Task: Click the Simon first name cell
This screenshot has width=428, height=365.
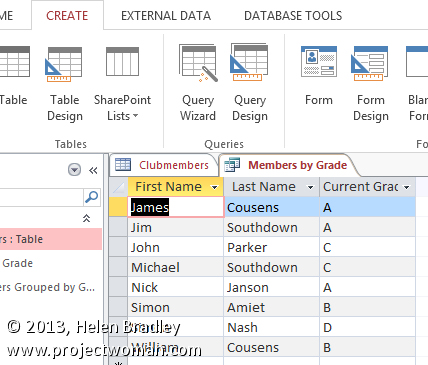Action: point(176,307)
